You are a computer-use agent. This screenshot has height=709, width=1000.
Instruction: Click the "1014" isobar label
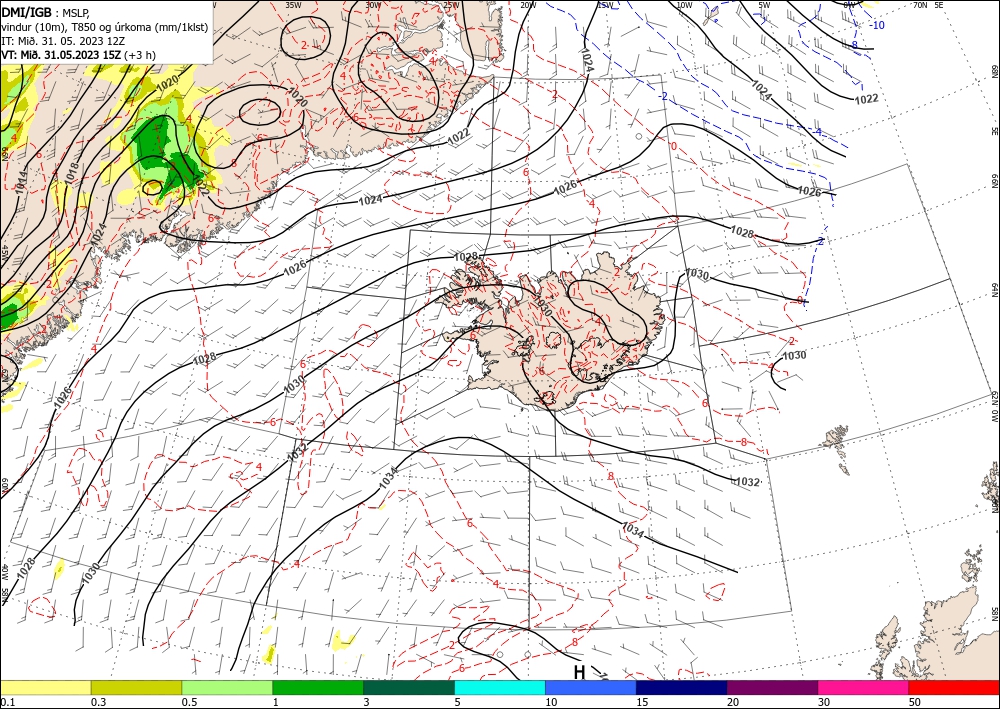22,182
